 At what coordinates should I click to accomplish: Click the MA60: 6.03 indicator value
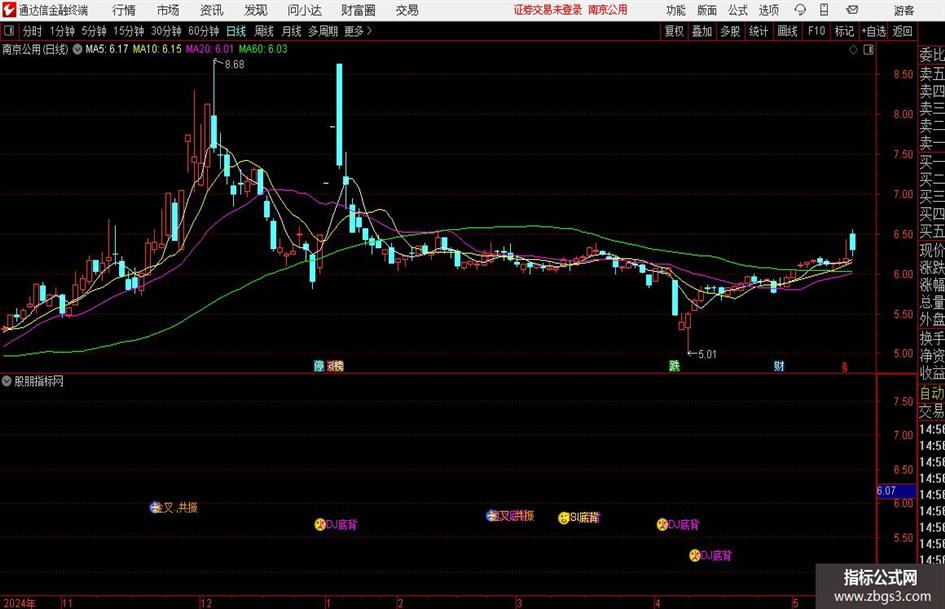(263, 49)
